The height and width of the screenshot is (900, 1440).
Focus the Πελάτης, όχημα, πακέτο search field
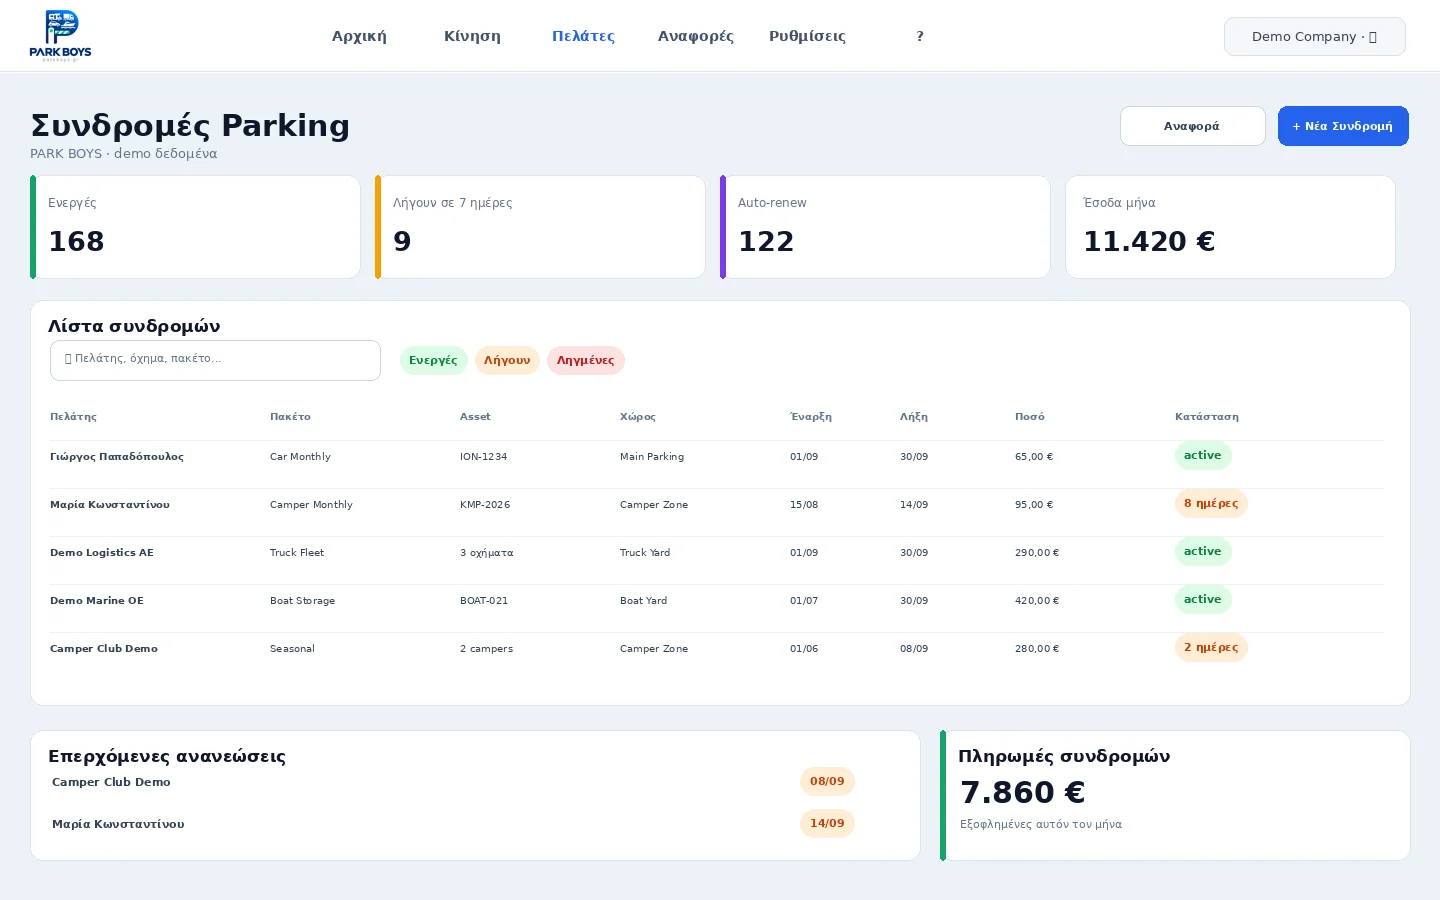click(x=215, y=360)
